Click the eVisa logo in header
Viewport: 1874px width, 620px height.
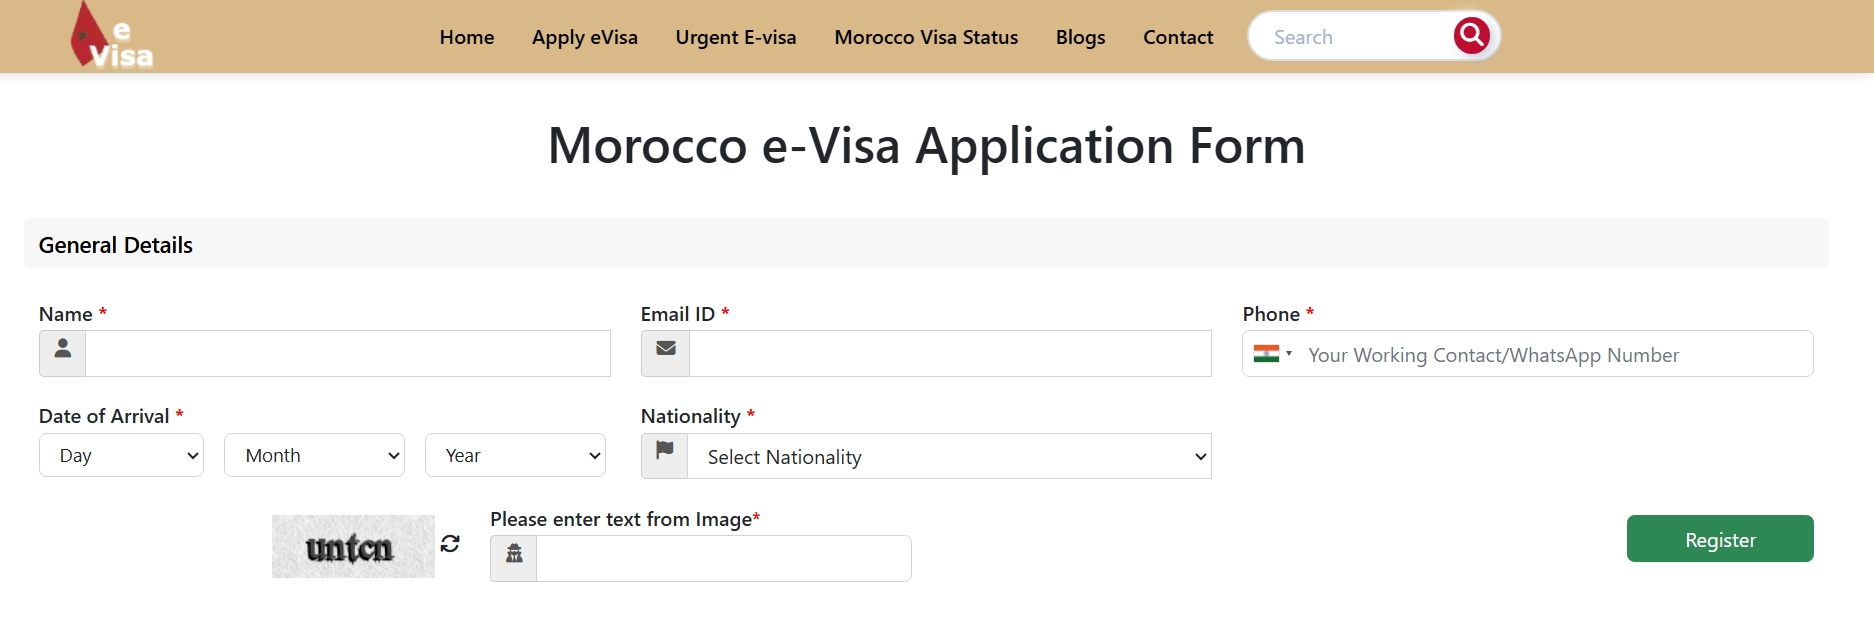[x=112, y=37]
